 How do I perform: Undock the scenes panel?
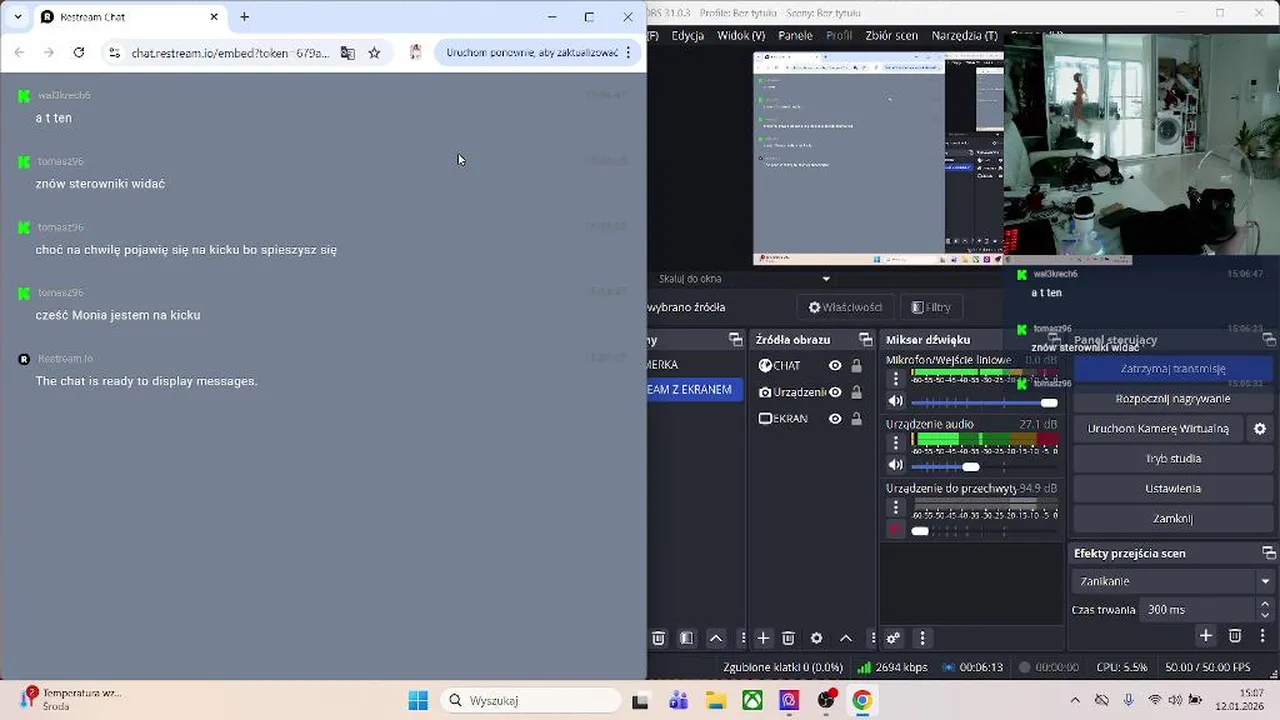pyautogui.click(x=736, y=340)
